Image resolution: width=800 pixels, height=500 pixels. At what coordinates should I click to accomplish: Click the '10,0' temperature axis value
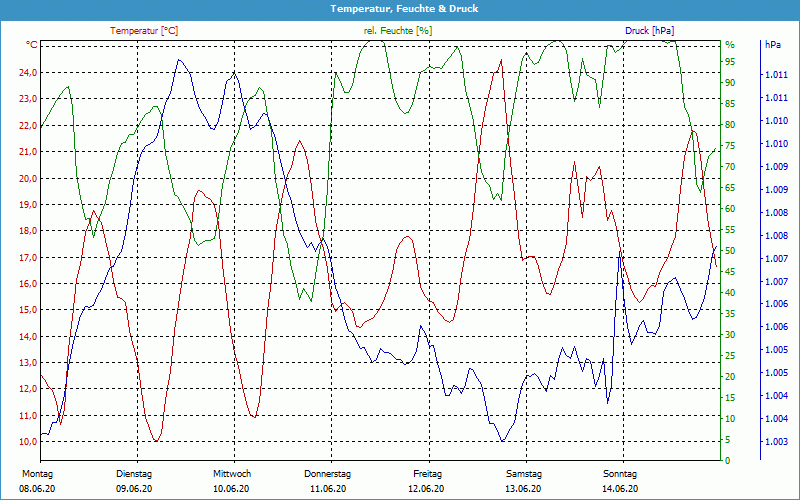[28, 442]
